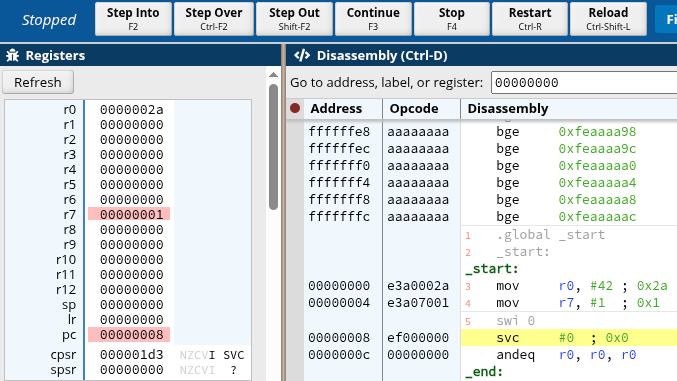
Task: Click highlighted svc #0 instruction
Action: 569,337
